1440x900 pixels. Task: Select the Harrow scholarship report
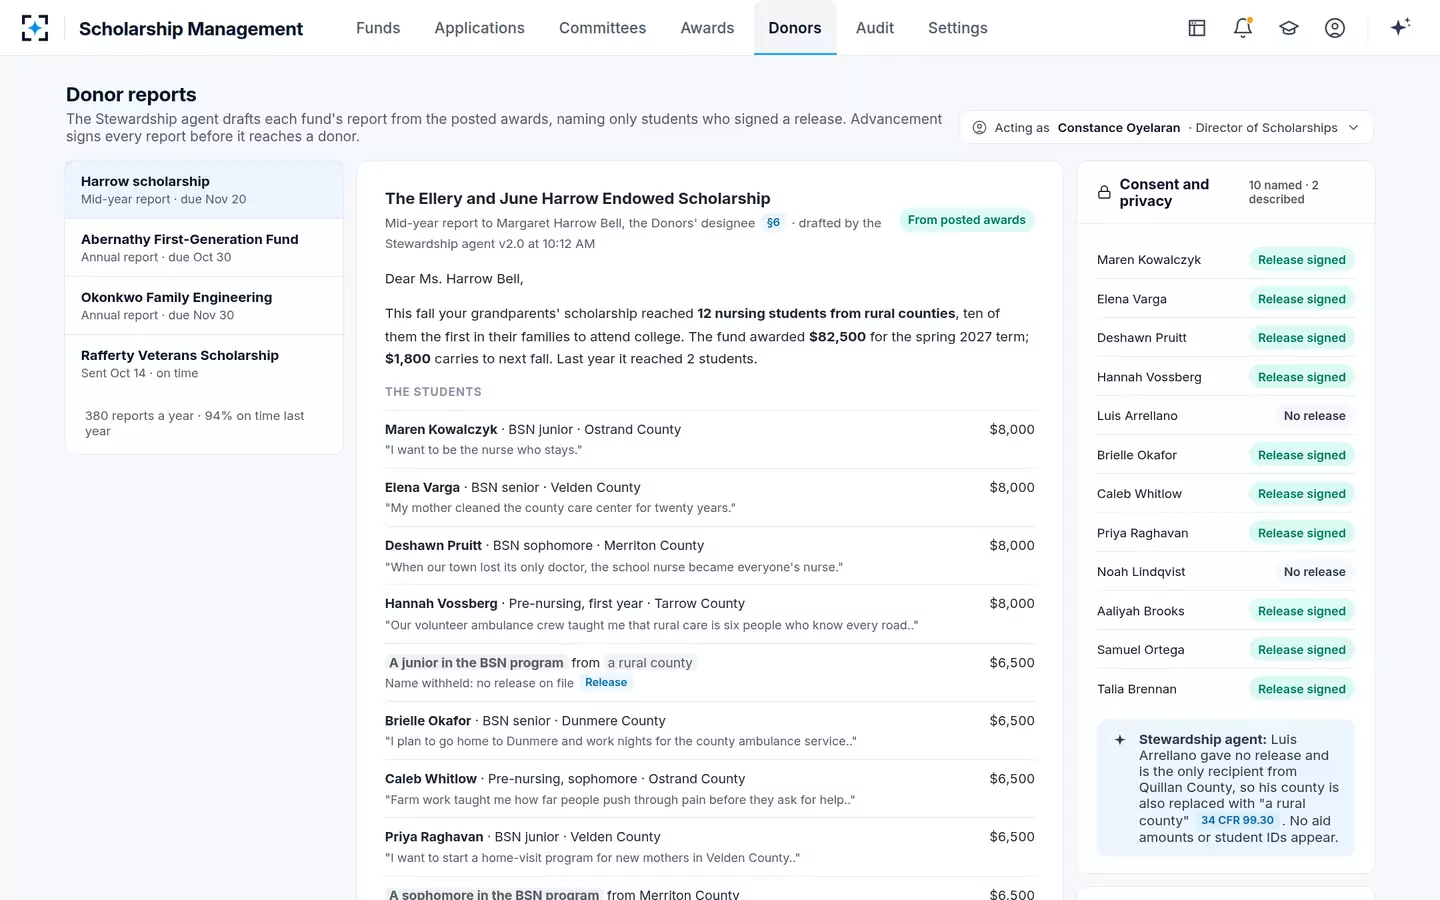coord(204,190)
